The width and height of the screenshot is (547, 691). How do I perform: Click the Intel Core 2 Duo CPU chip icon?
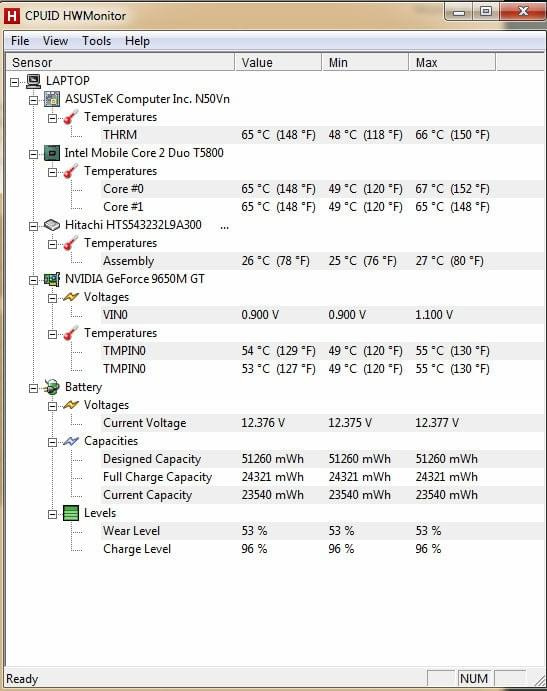(x=52, y=153)
